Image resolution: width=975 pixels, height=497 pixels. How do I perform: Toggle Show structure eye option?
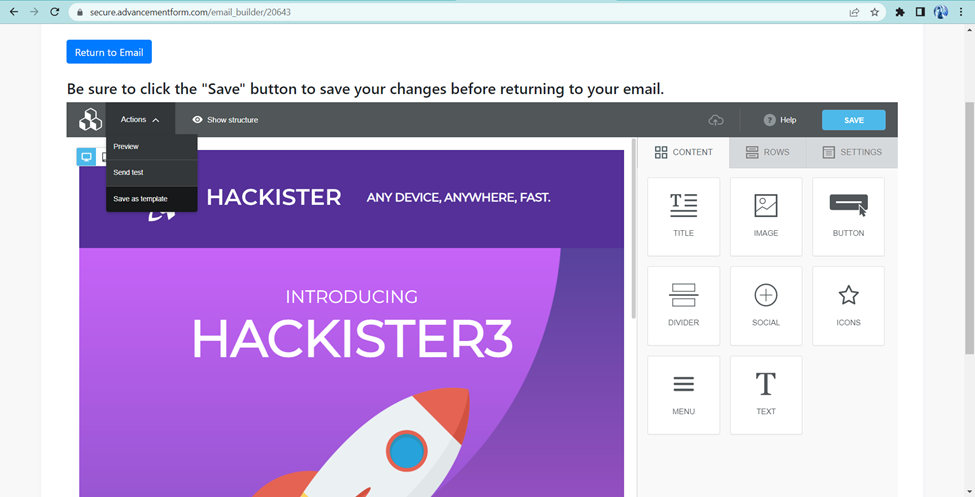pyautogui.click(x=225, y=120)
